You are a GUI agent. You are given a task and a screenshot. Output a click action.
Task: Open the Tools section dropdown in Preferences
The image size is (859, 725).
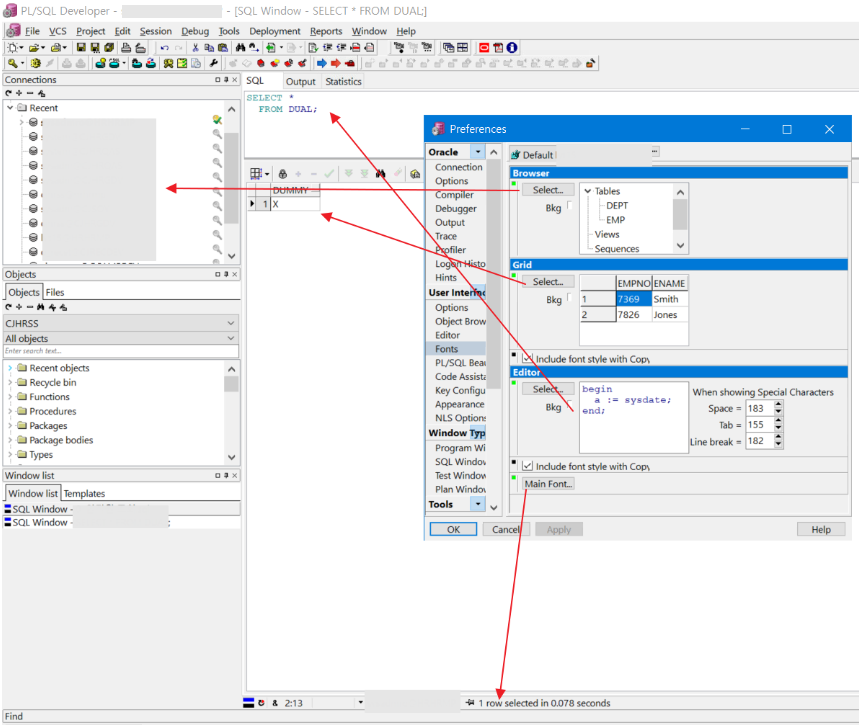click(x=478, y=504)
